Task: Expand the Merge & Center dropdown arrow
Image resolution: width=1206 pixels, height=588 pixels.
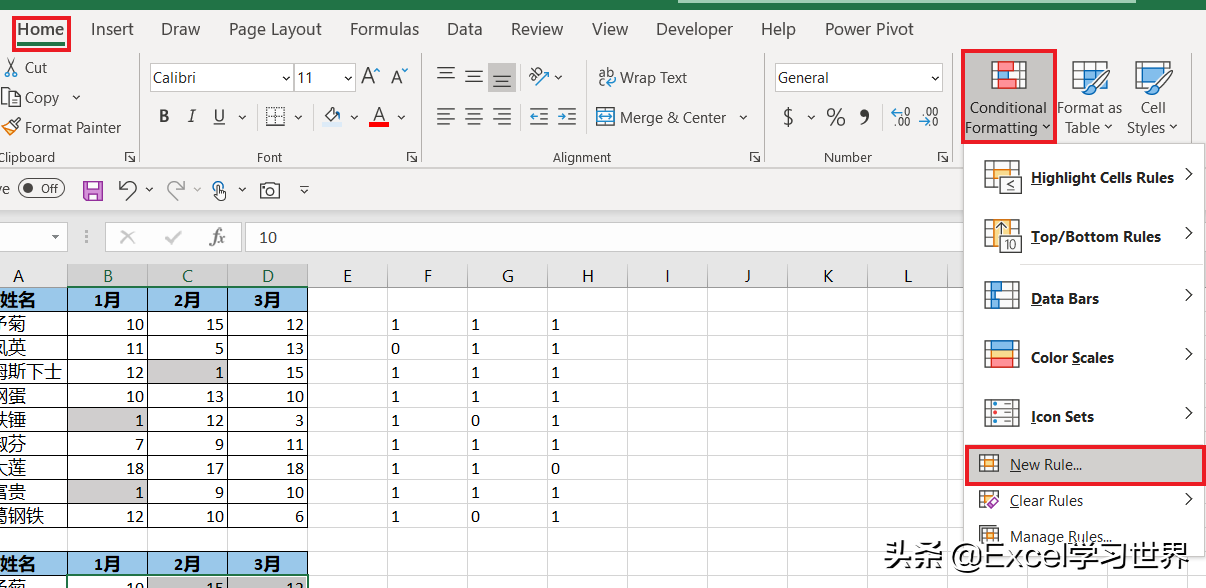Action: coord(743,118)
